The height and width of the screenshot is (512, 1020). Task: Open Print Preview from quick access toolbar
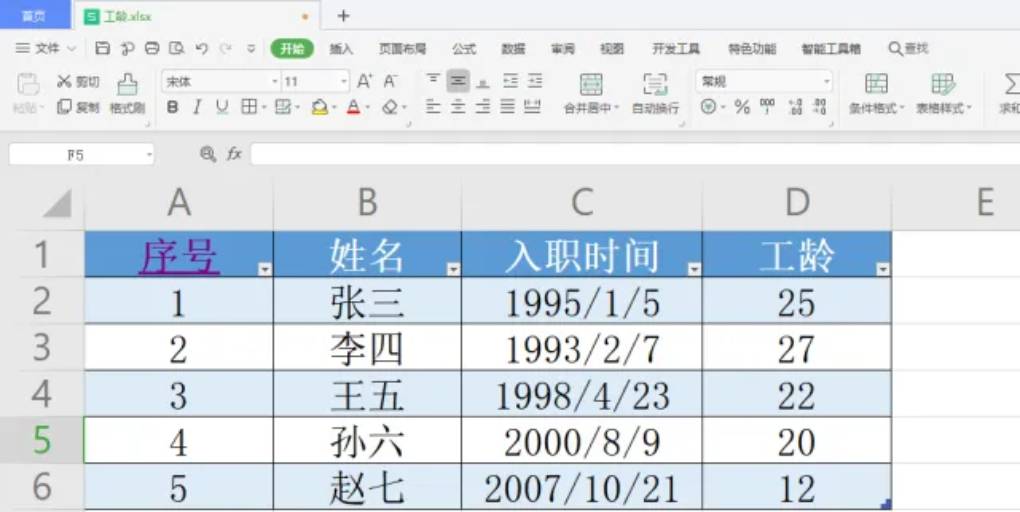coord(176,48)
